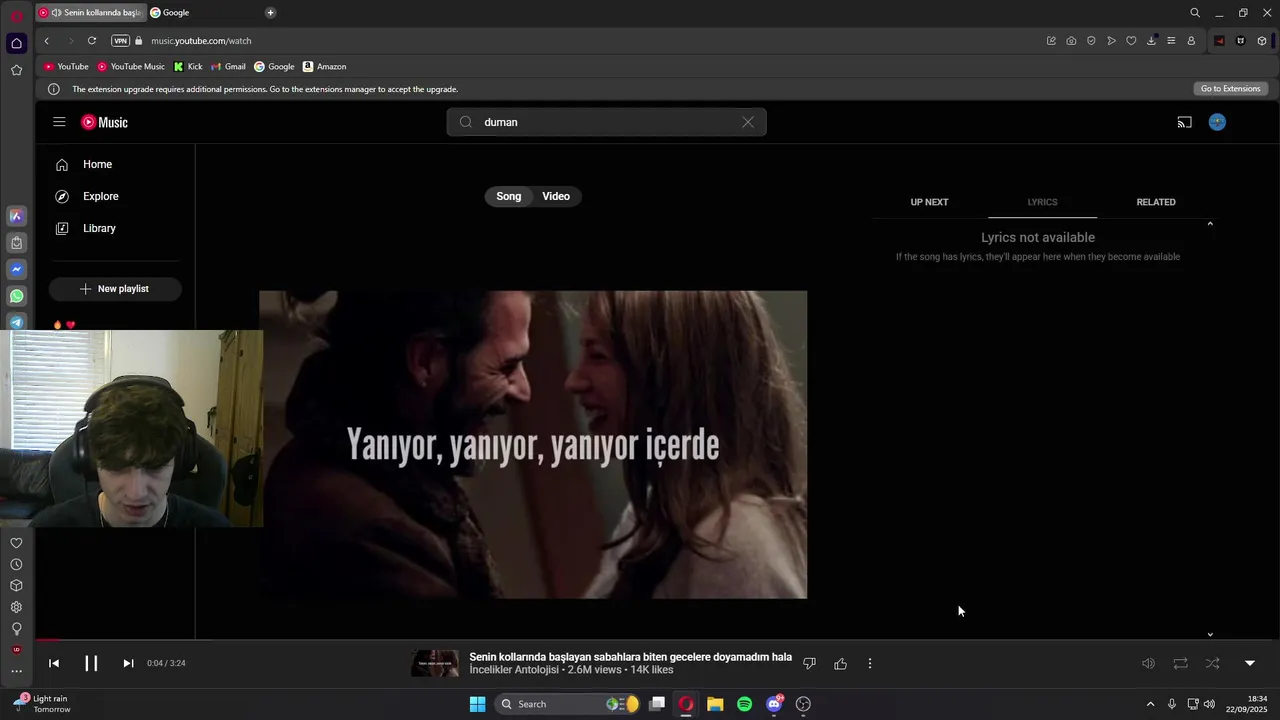The height and width of the screenshot is (720, 1280).
Task: Skip to next track
Action: pos(128,663)
